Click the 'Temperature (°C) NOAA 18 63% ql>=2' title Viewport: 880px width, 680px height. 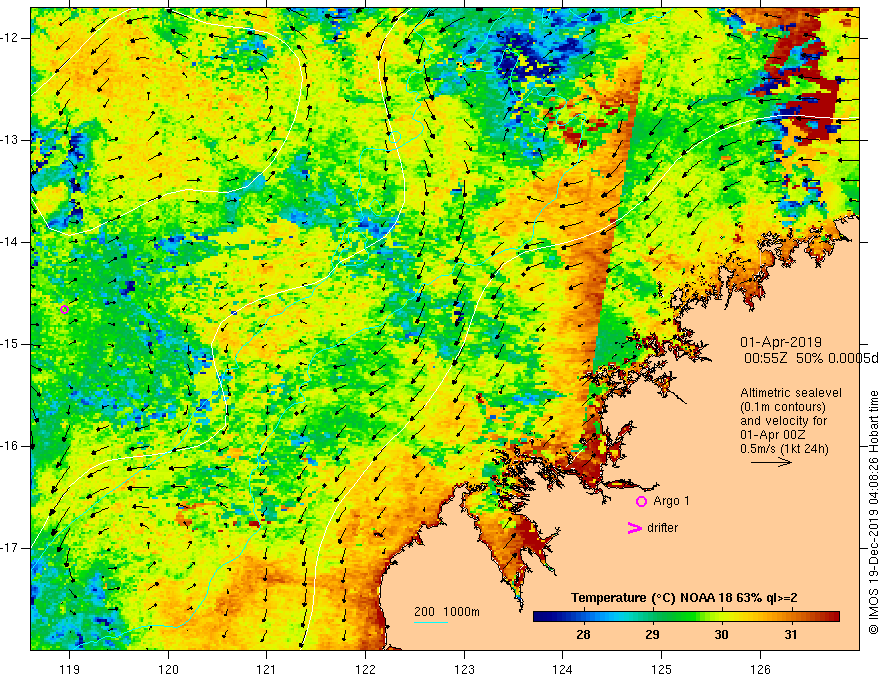(684, 598)
